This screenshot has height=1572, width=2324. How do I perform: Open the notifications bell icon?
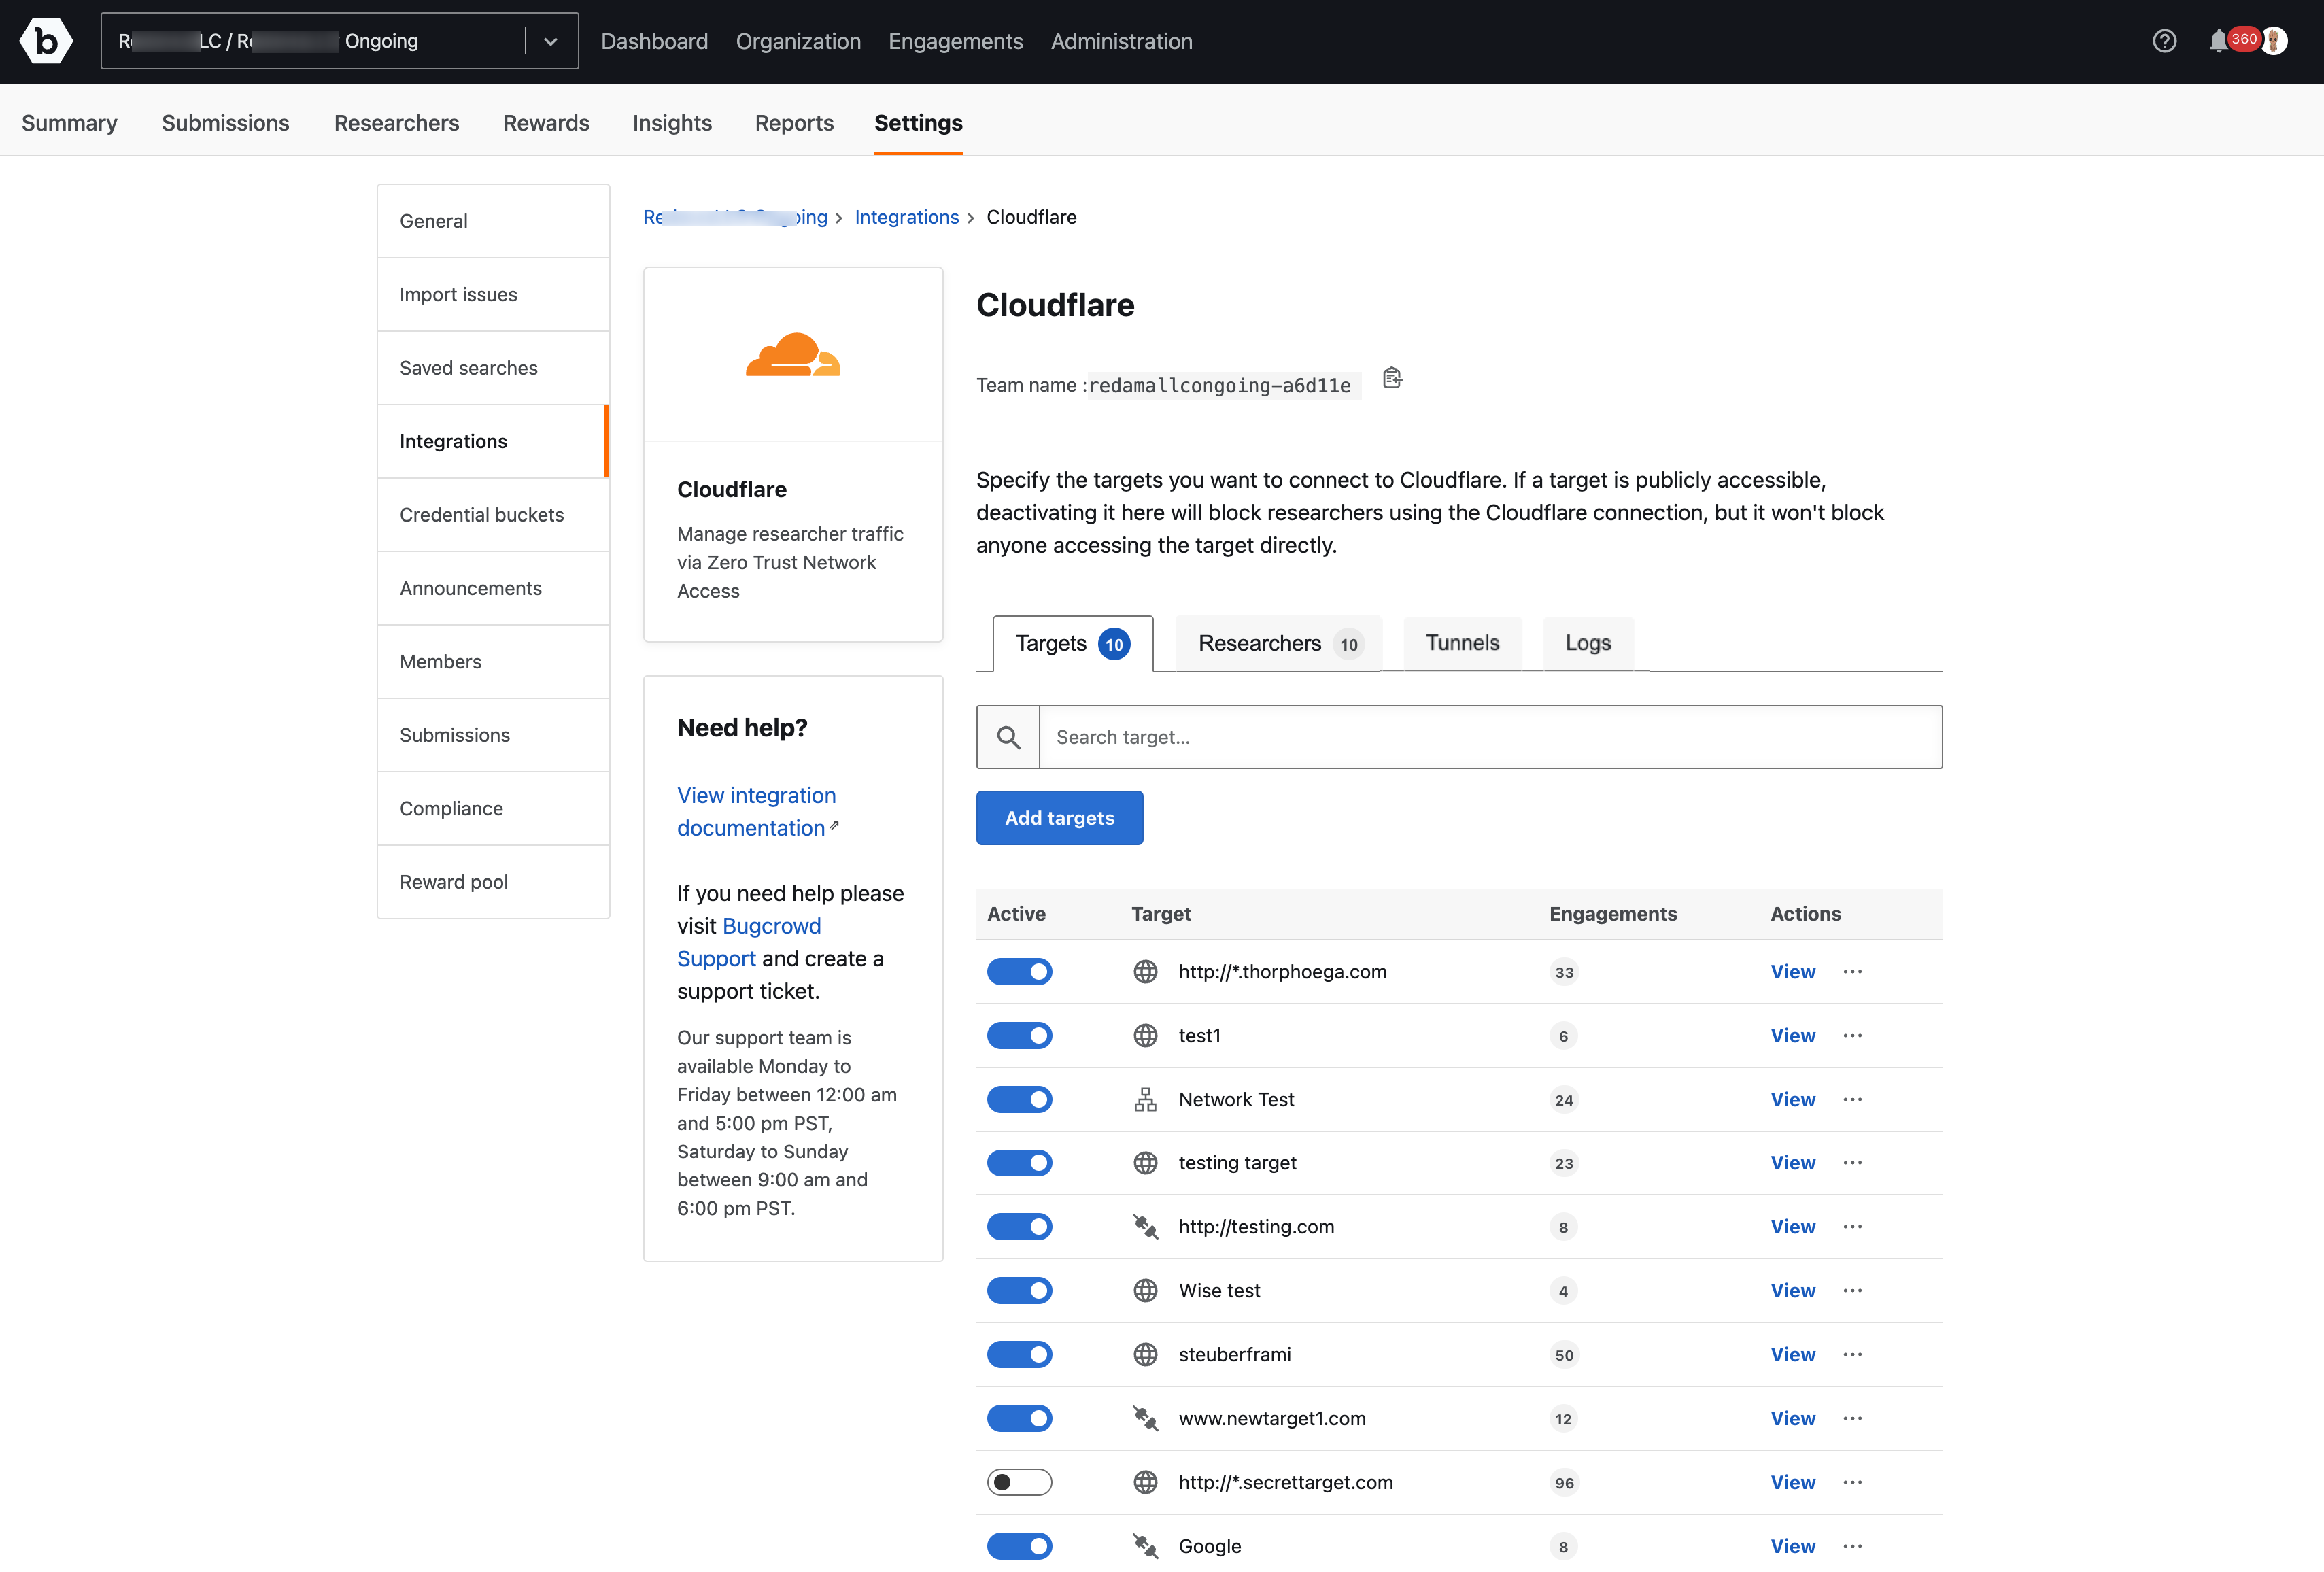[2217, 41]
